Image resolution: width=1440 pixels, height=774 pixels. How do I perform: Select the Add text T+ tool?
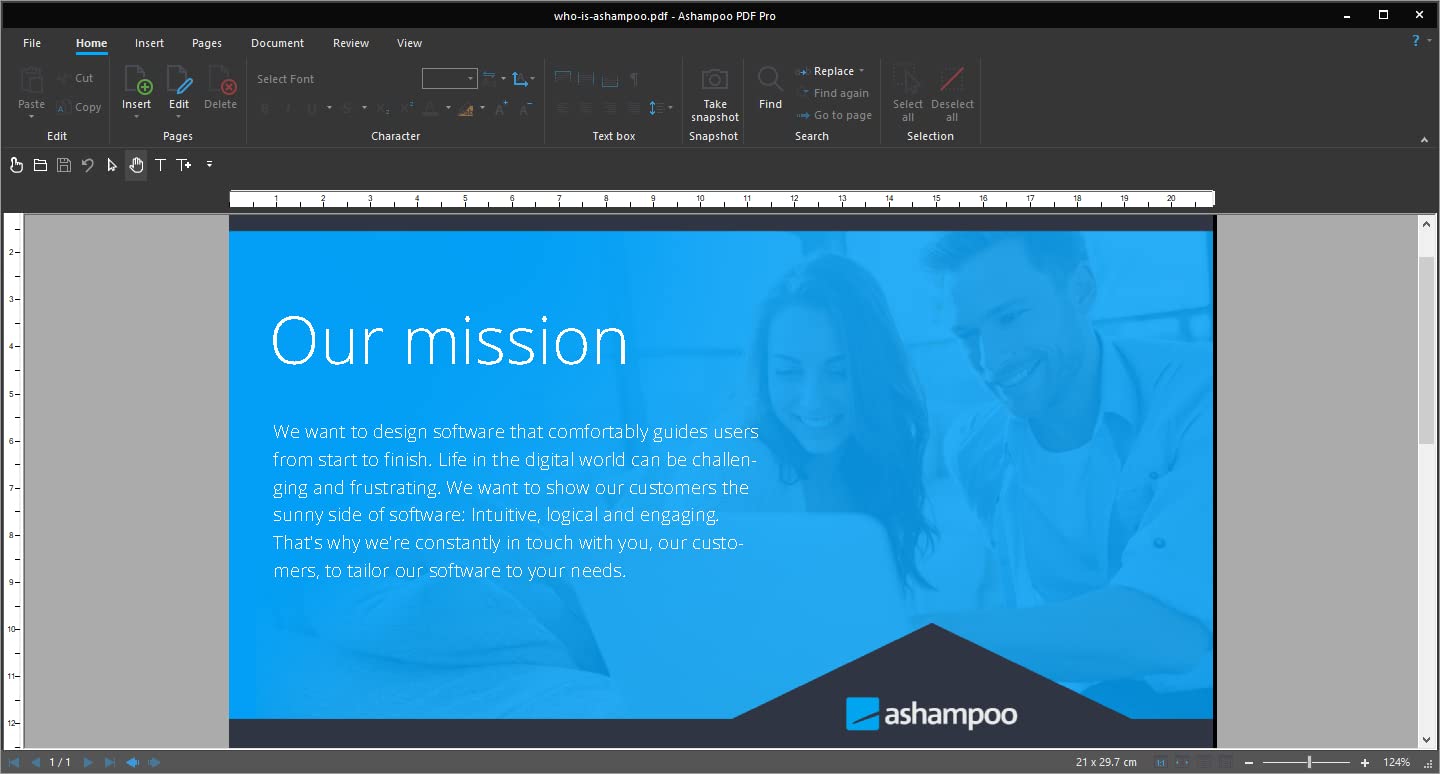click(184, 165)
